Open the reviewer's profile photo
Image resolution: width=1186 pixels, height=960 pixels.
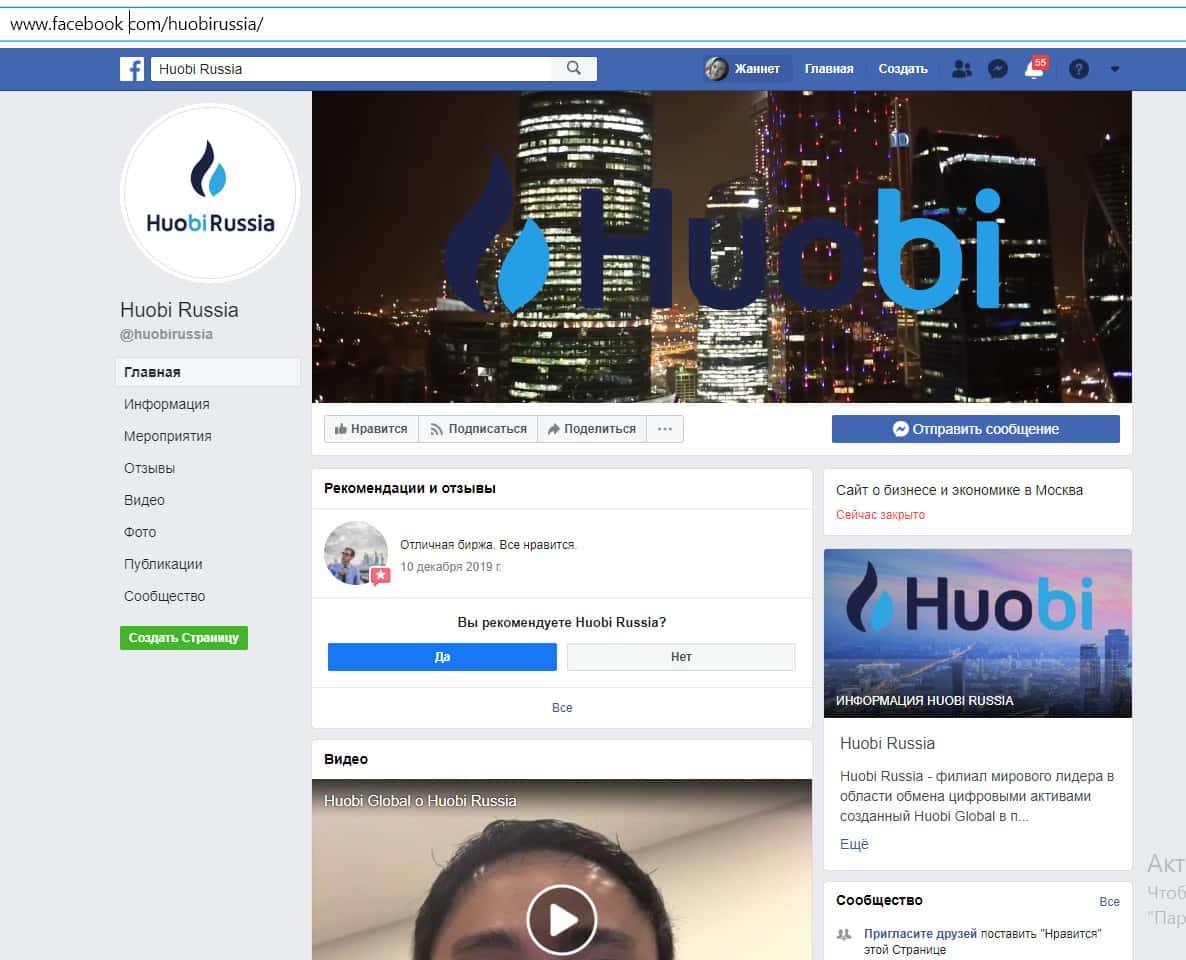(355, 553)
